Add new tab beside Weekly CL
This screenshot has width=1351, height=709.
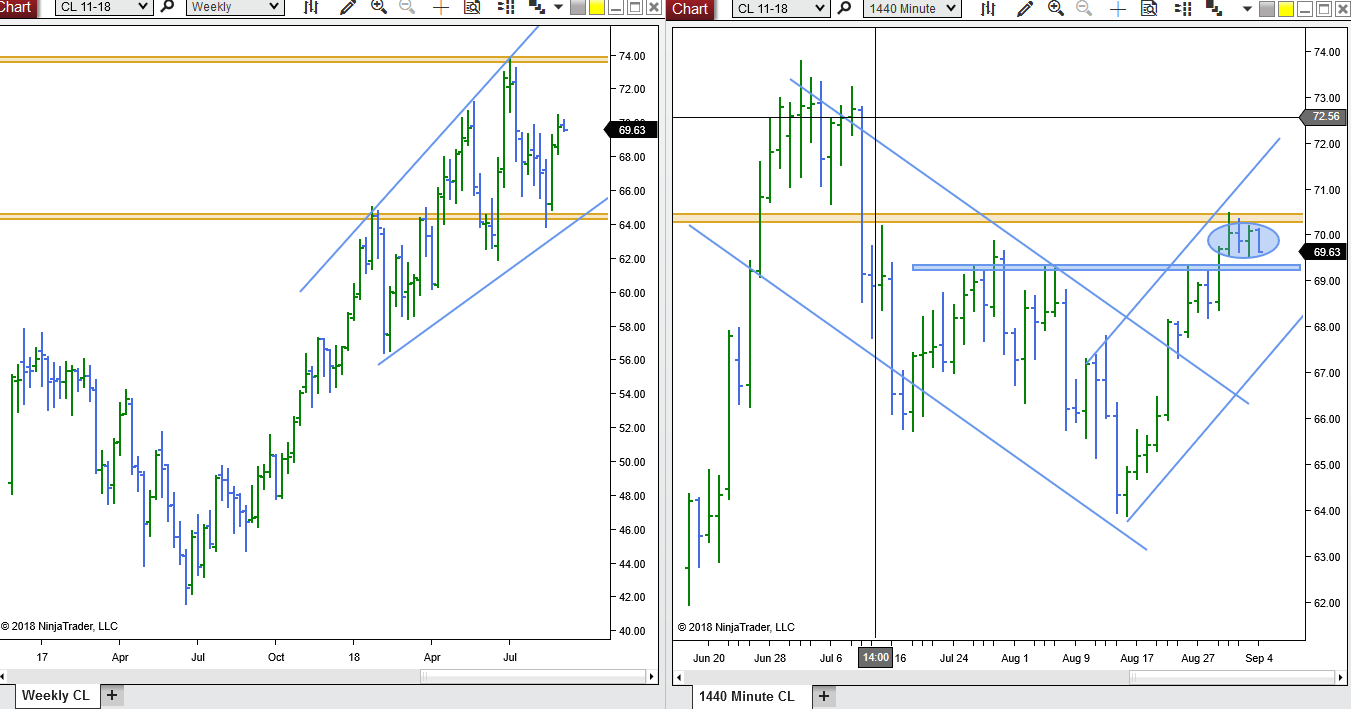click(112, 695)
